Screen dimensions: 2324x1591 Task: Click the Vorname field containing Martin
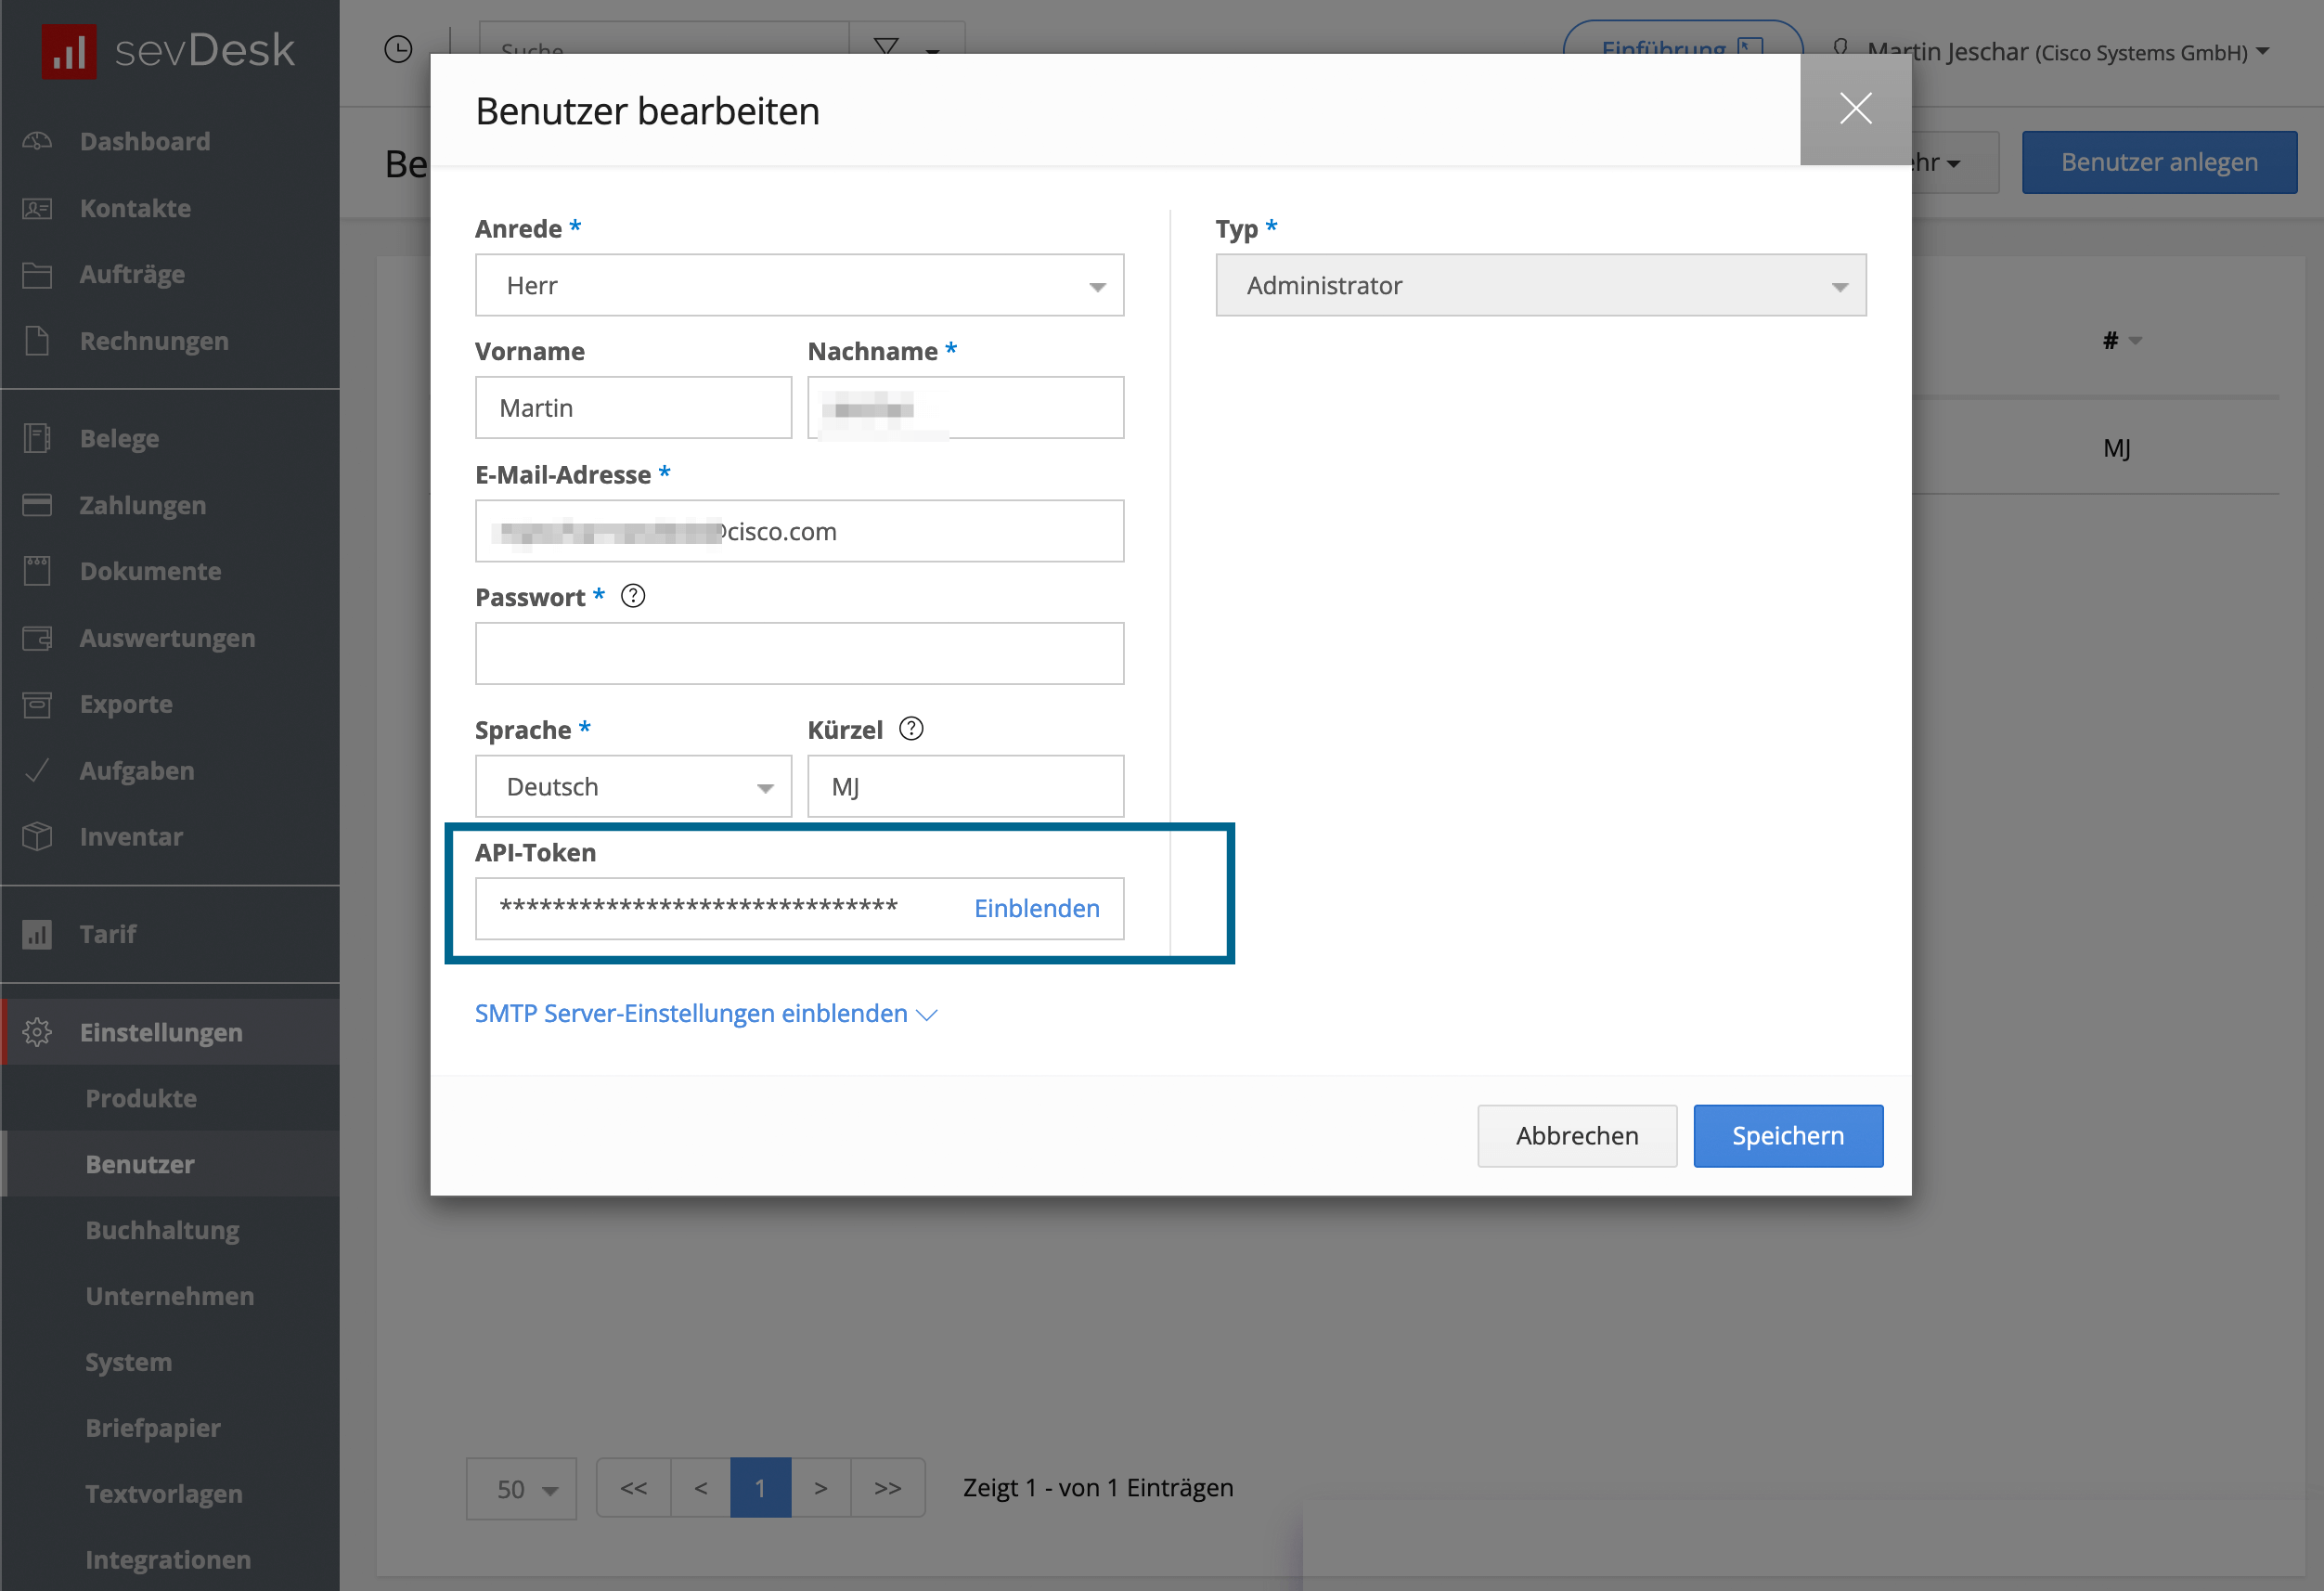633,408
